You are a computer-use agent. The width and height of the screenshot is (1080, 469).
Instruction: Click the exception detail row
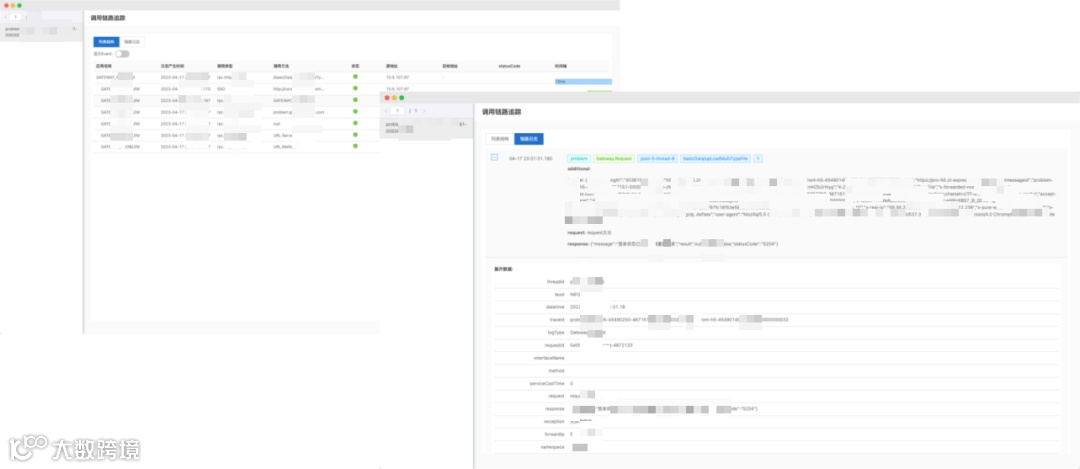tap(776, 421)
